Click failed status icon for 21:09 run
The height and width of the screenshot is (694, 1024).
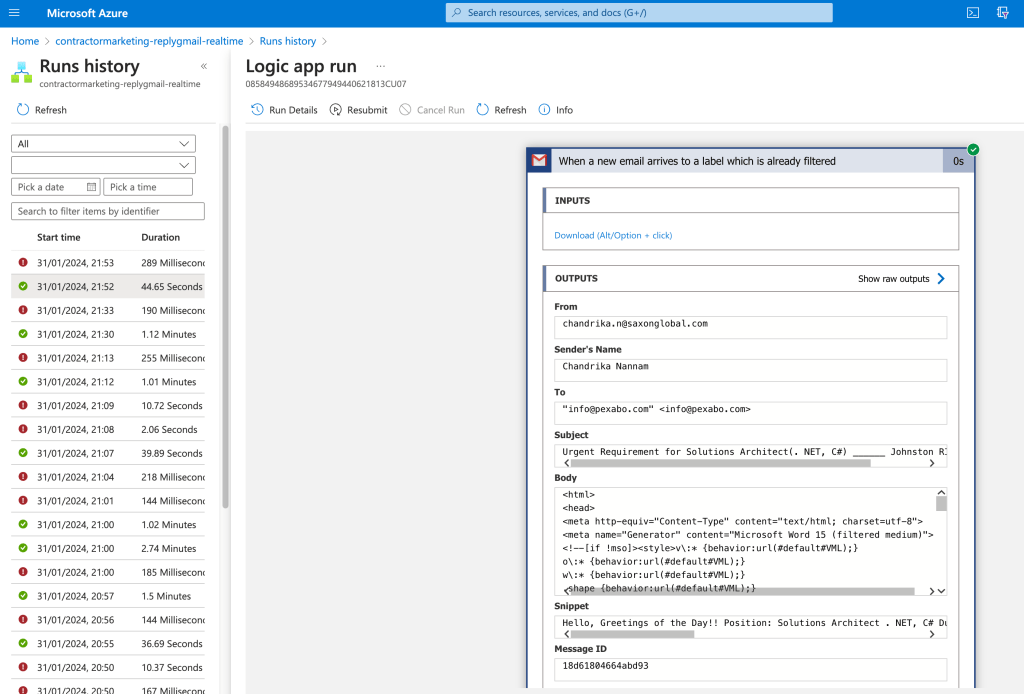pos(23,405)
